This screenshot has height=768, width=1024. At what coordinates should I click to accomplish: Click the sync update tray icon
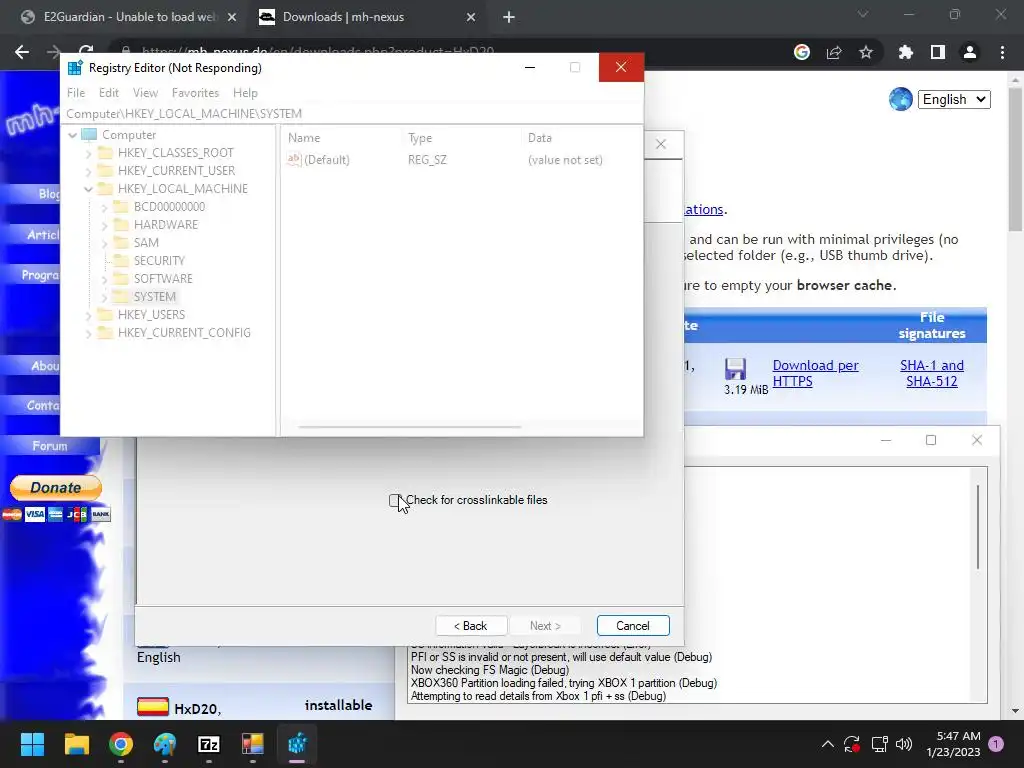pos(852,744)
